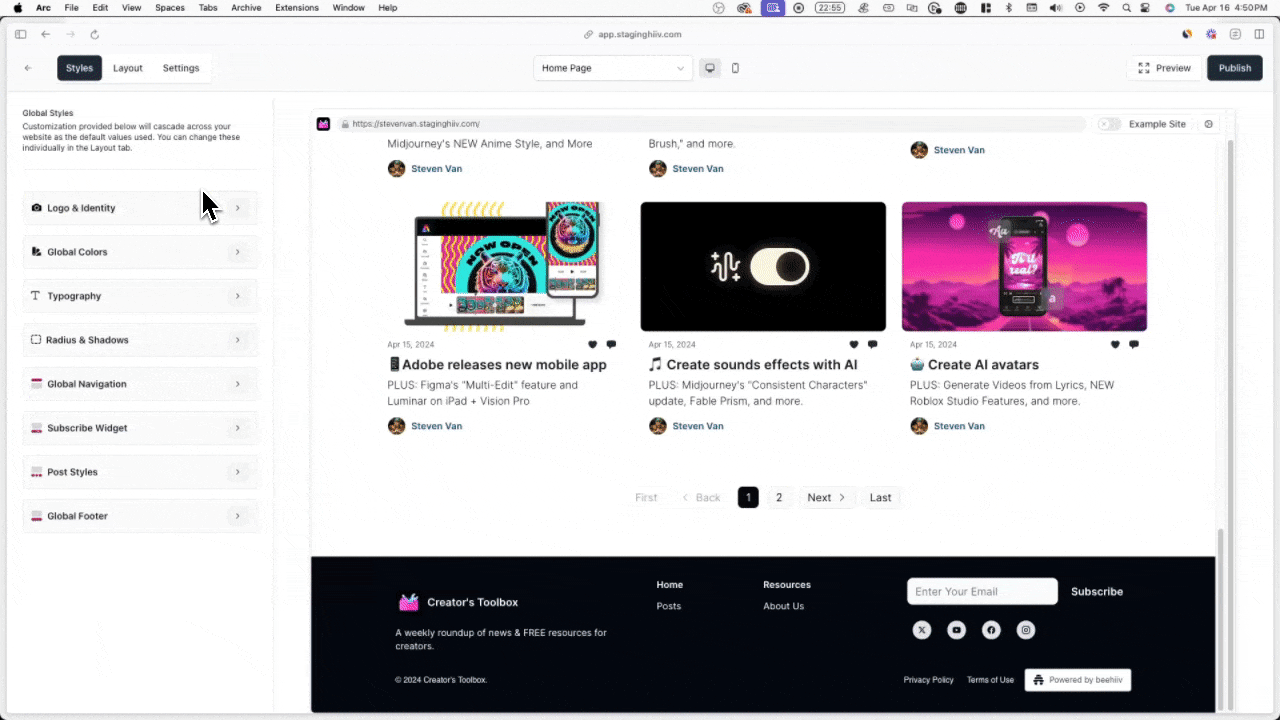Viewport: 1280px width, 720px height.
Task: Open the Wi-Fi status icon in menu bar
Action: tap(1104, 8)
